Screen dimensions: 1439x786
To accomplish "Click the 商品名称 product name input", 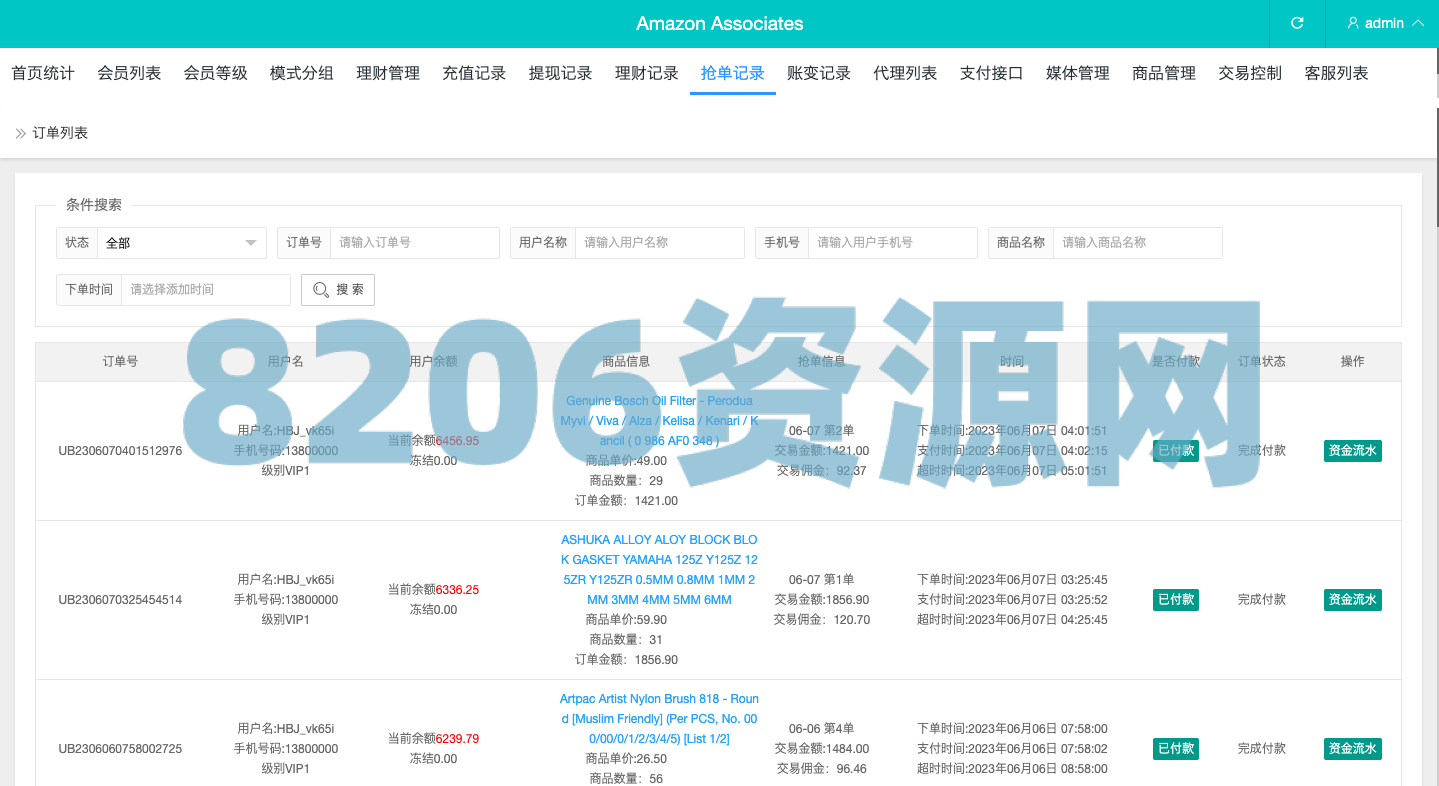I will pos(1137,243).
